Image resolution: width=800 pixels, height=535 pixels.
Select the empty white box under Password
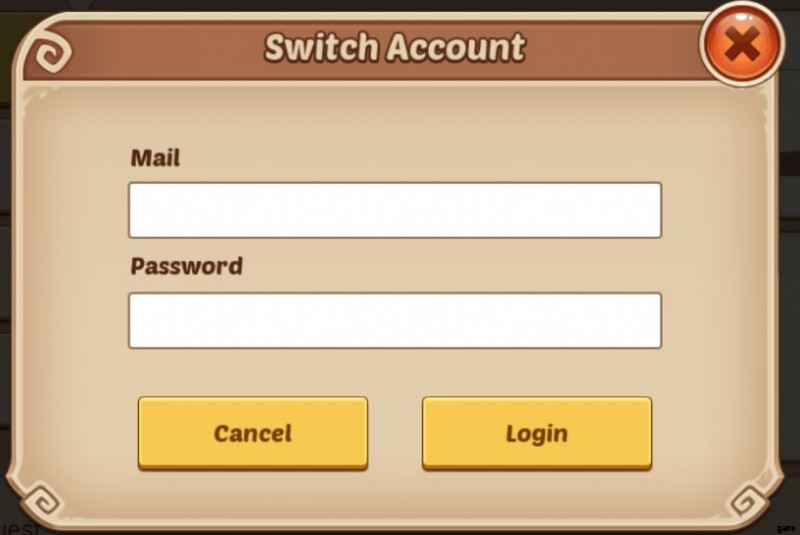click(395, 320)
